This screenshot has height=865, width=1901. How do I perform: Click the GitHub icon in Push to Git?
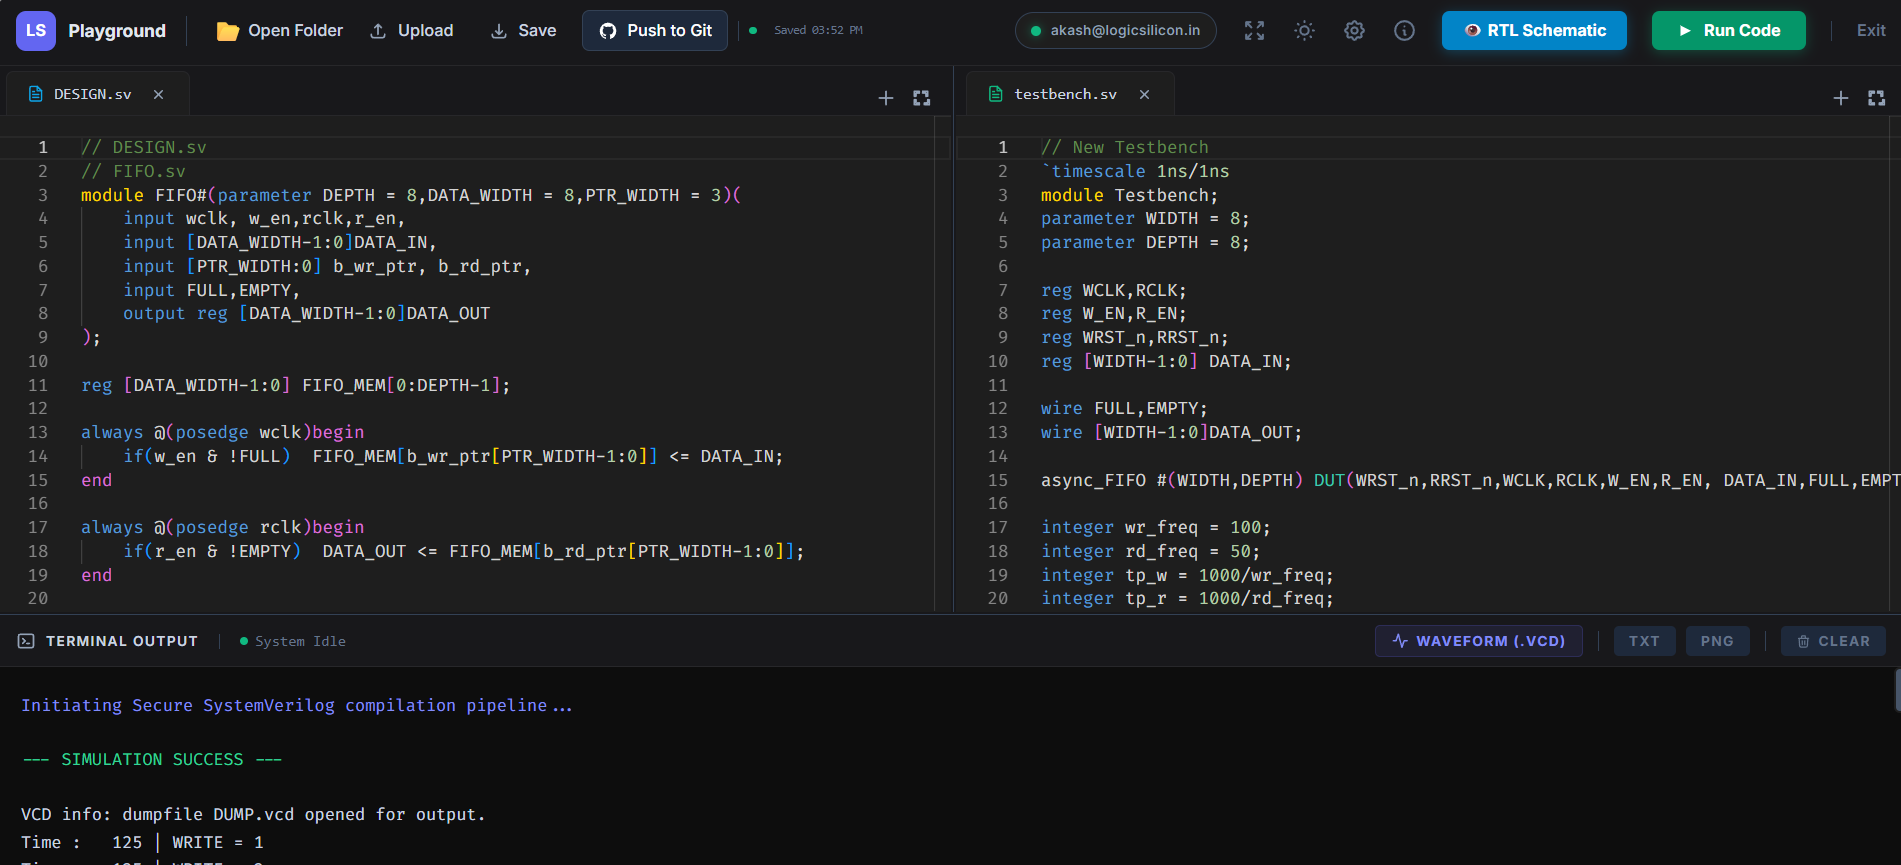pos(607,31)
